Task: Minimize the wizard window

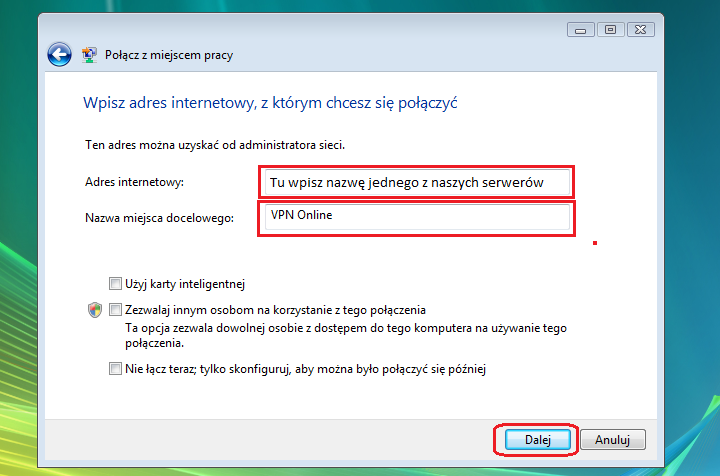Action: pyautogui.click(x=581, y=30)
